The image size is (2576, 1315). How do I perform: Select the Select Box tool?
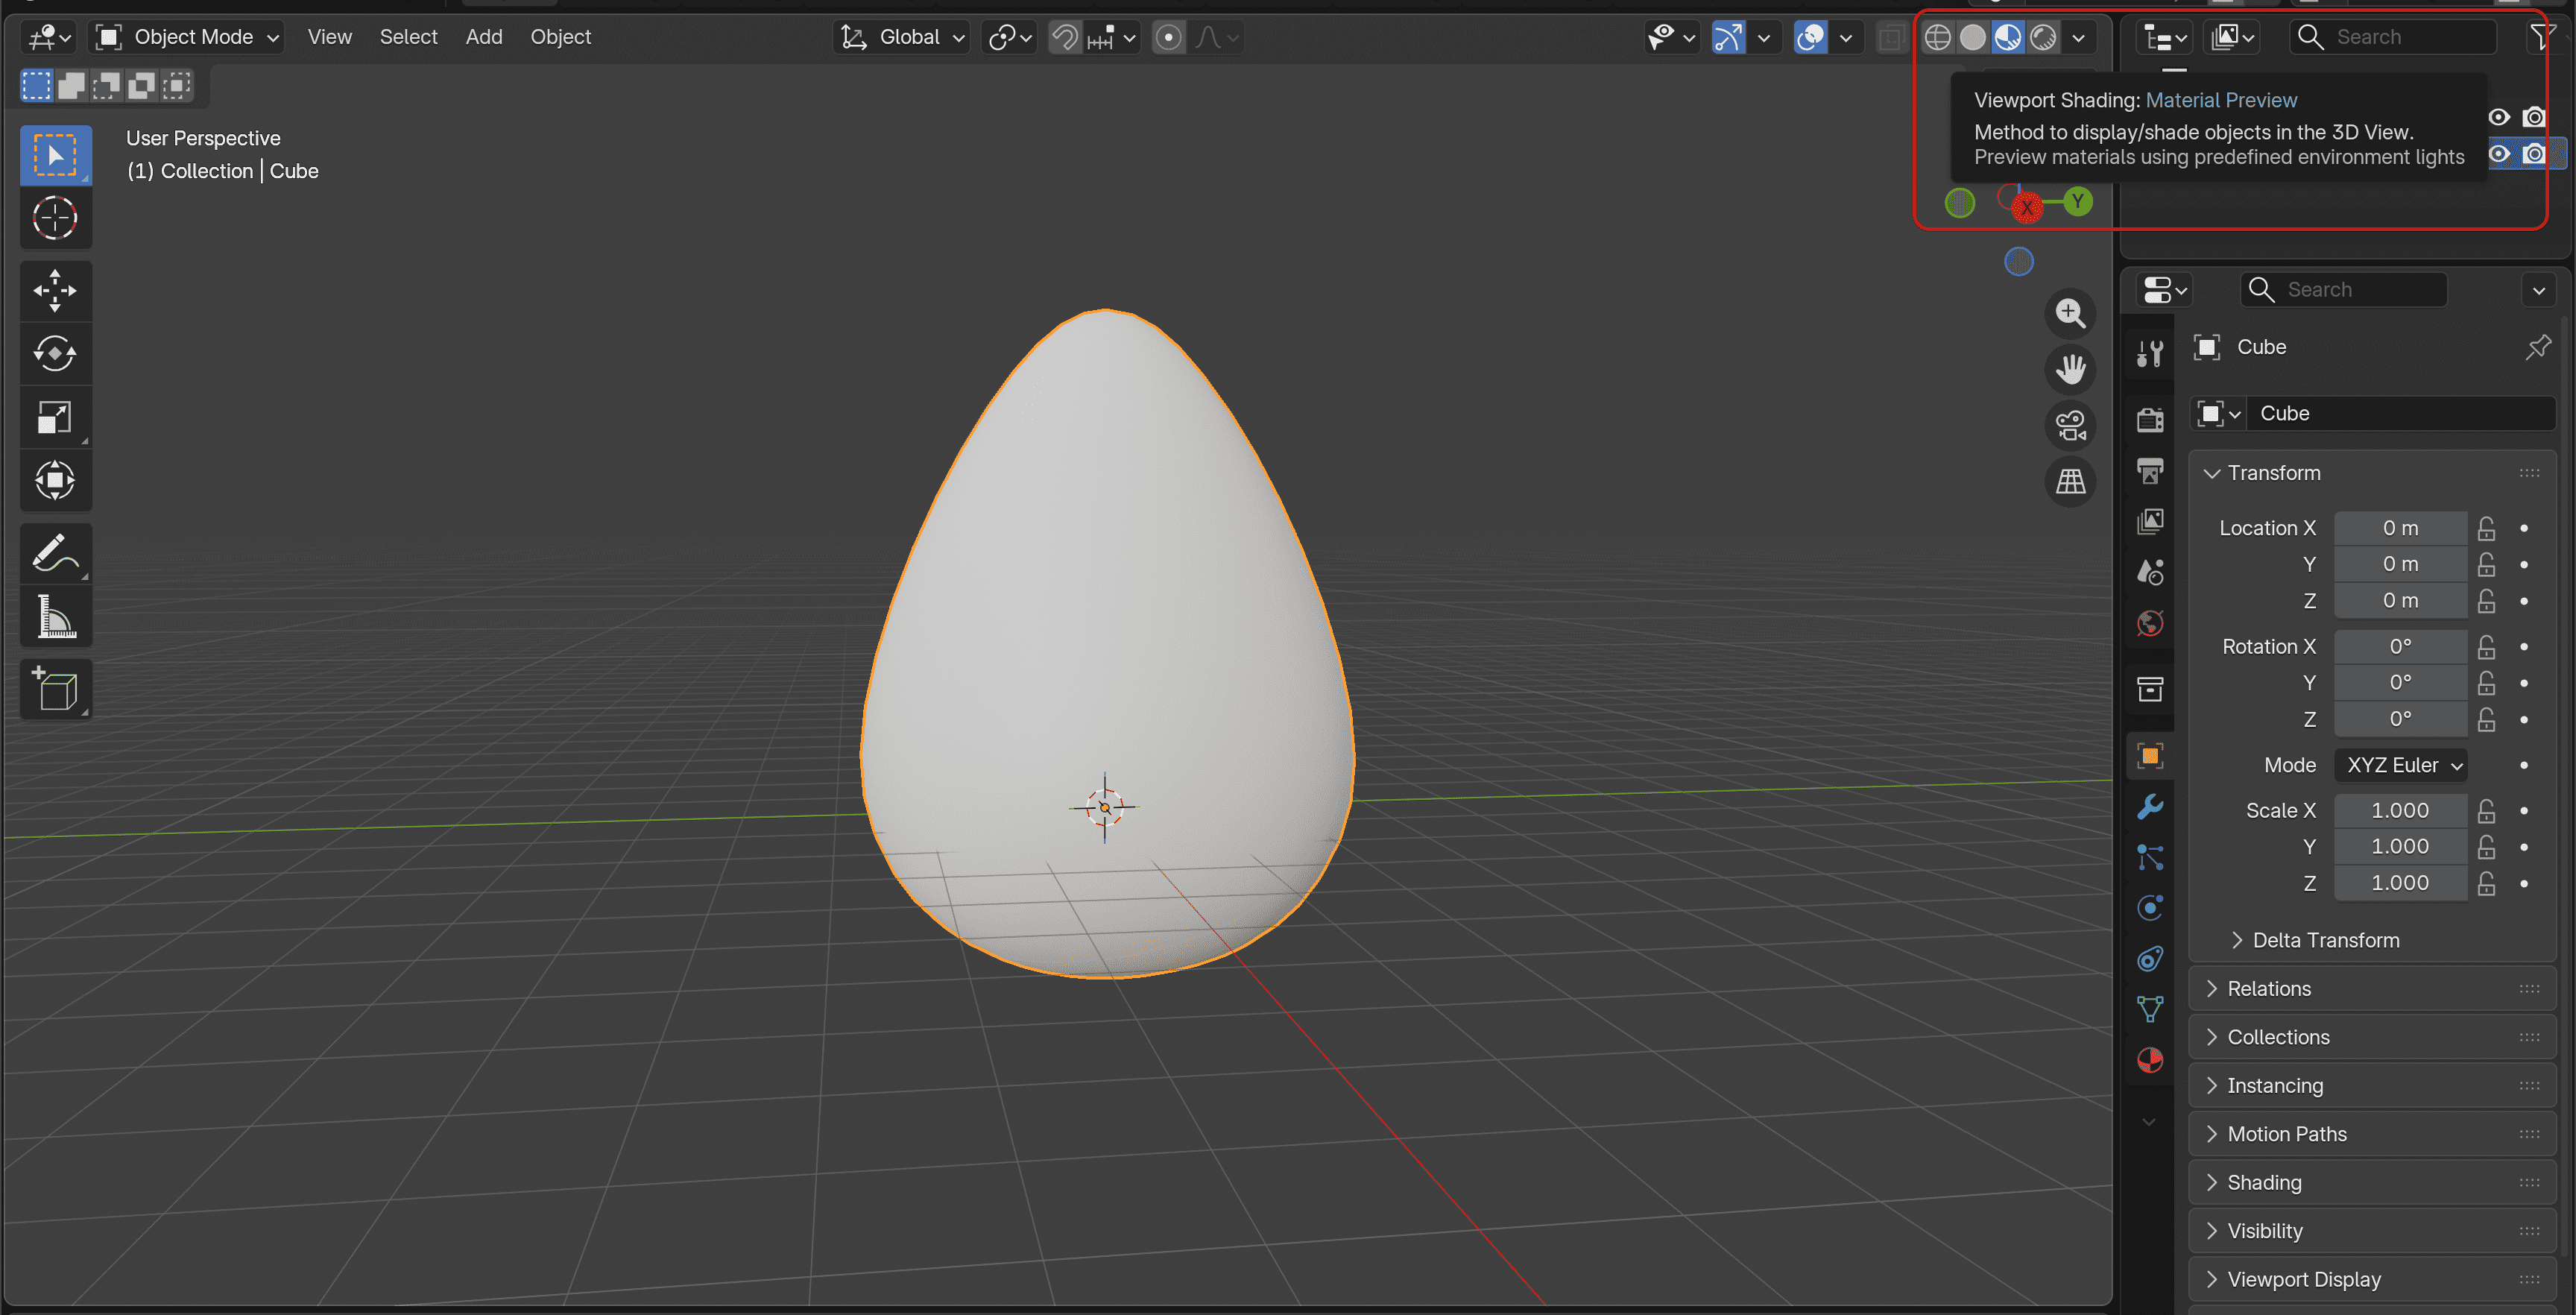click(x=56, y=155)
